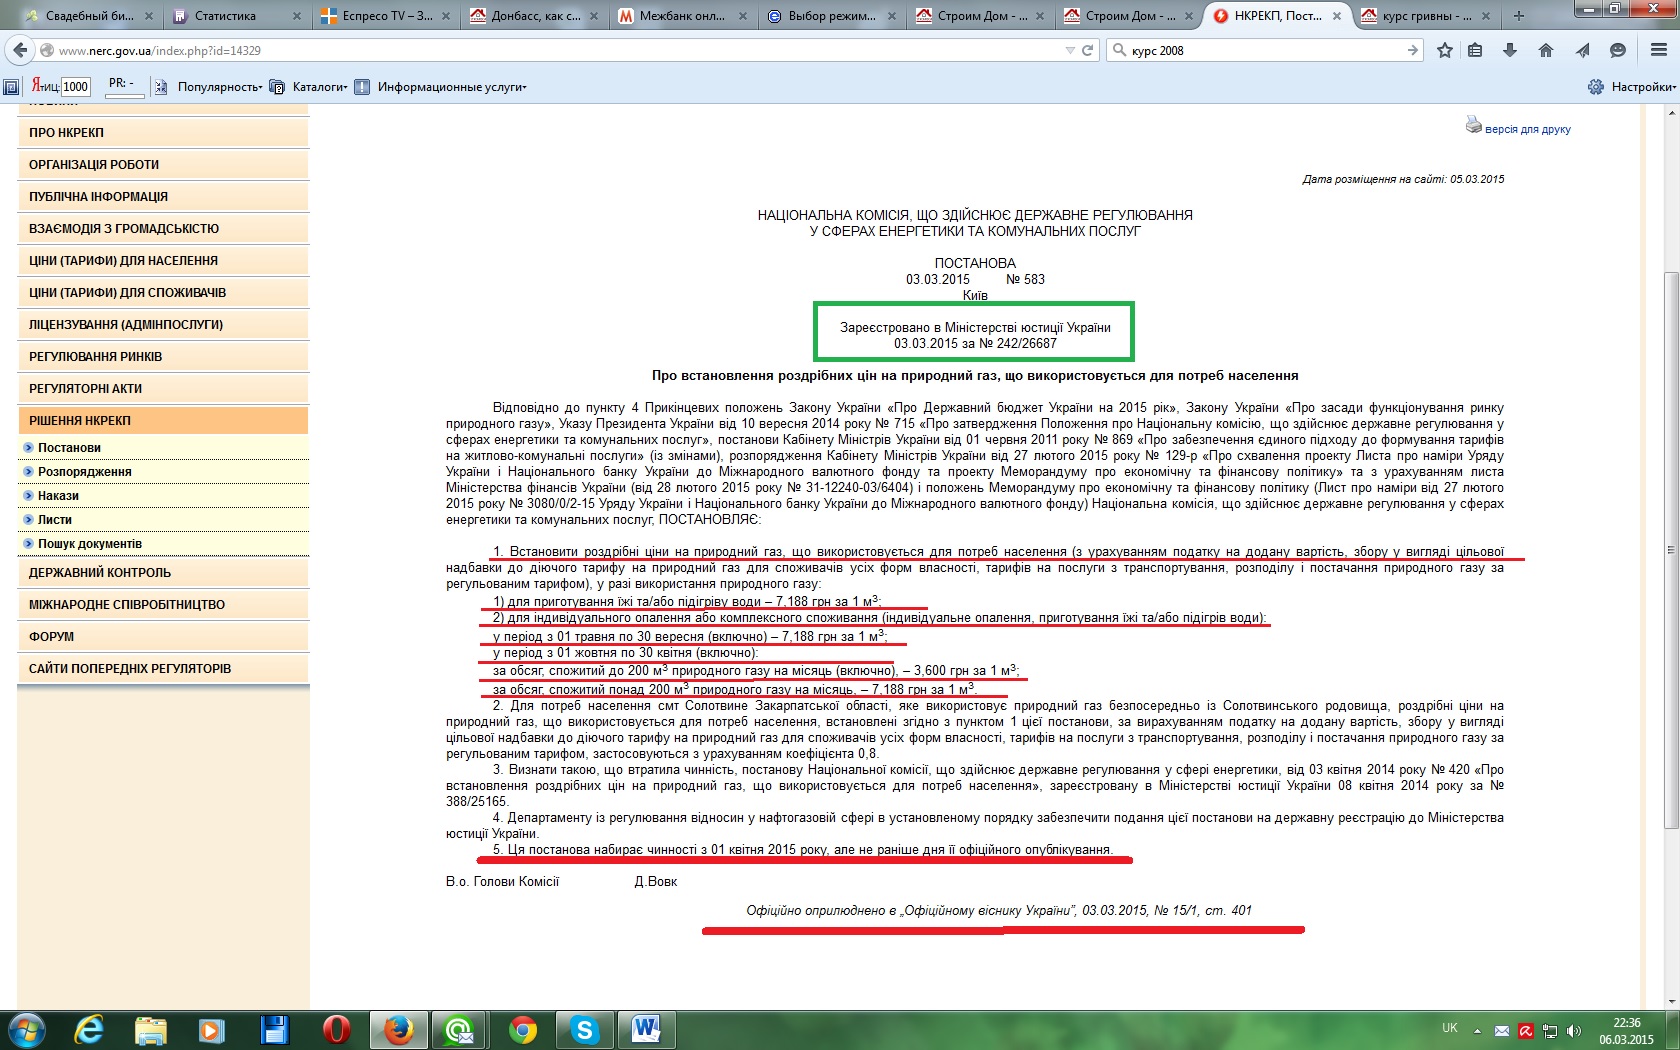Open Windows Start button

25,1030
